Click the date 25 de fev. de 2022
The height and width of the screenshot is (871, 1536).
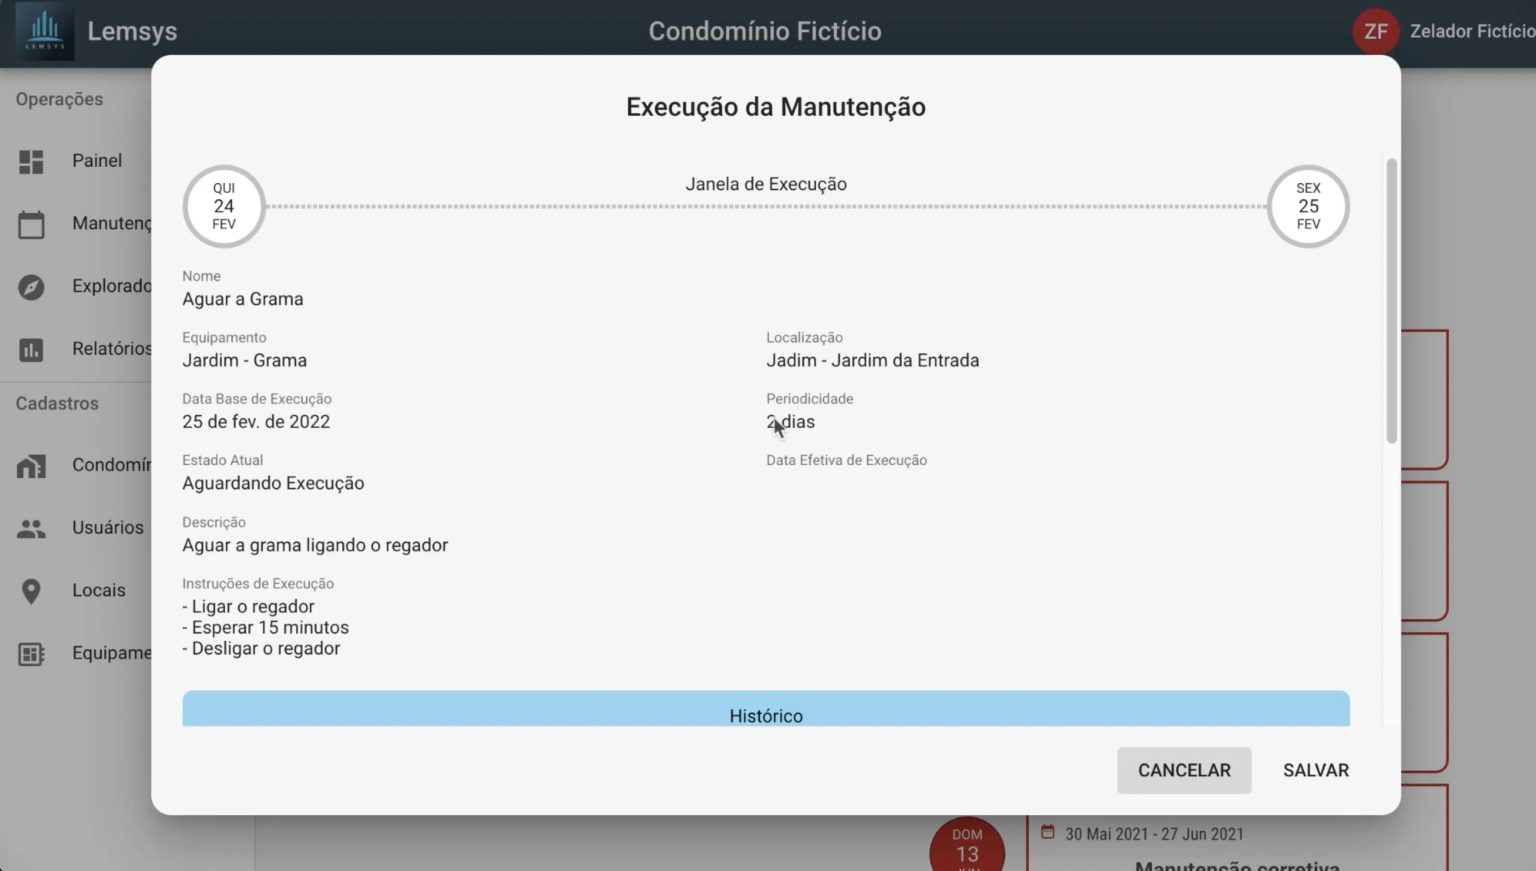coord(256,422)
